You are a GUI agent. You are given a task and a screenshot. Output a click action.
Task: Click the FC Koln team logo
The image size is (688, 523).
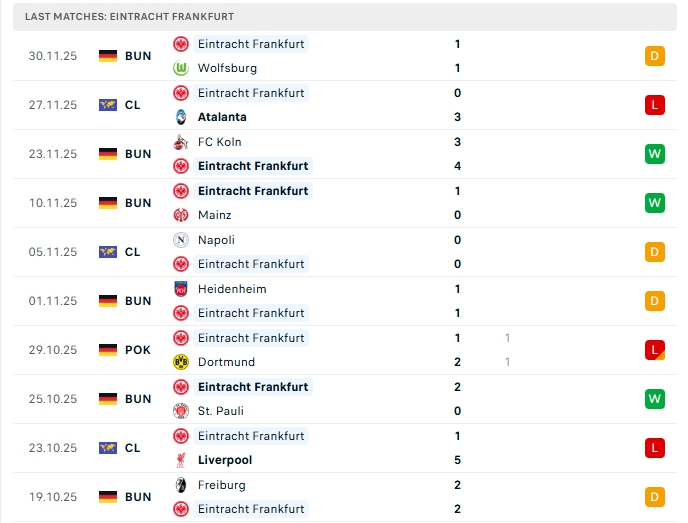(x=181, y=142)
